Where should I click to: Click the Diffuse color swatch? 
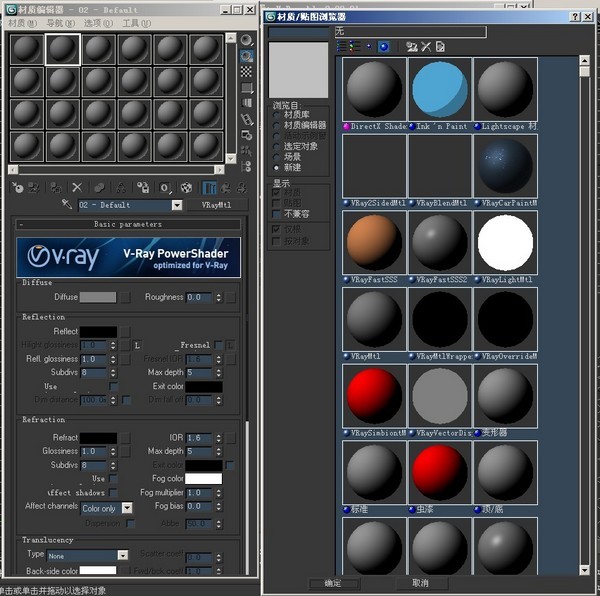tap(98, 297)
